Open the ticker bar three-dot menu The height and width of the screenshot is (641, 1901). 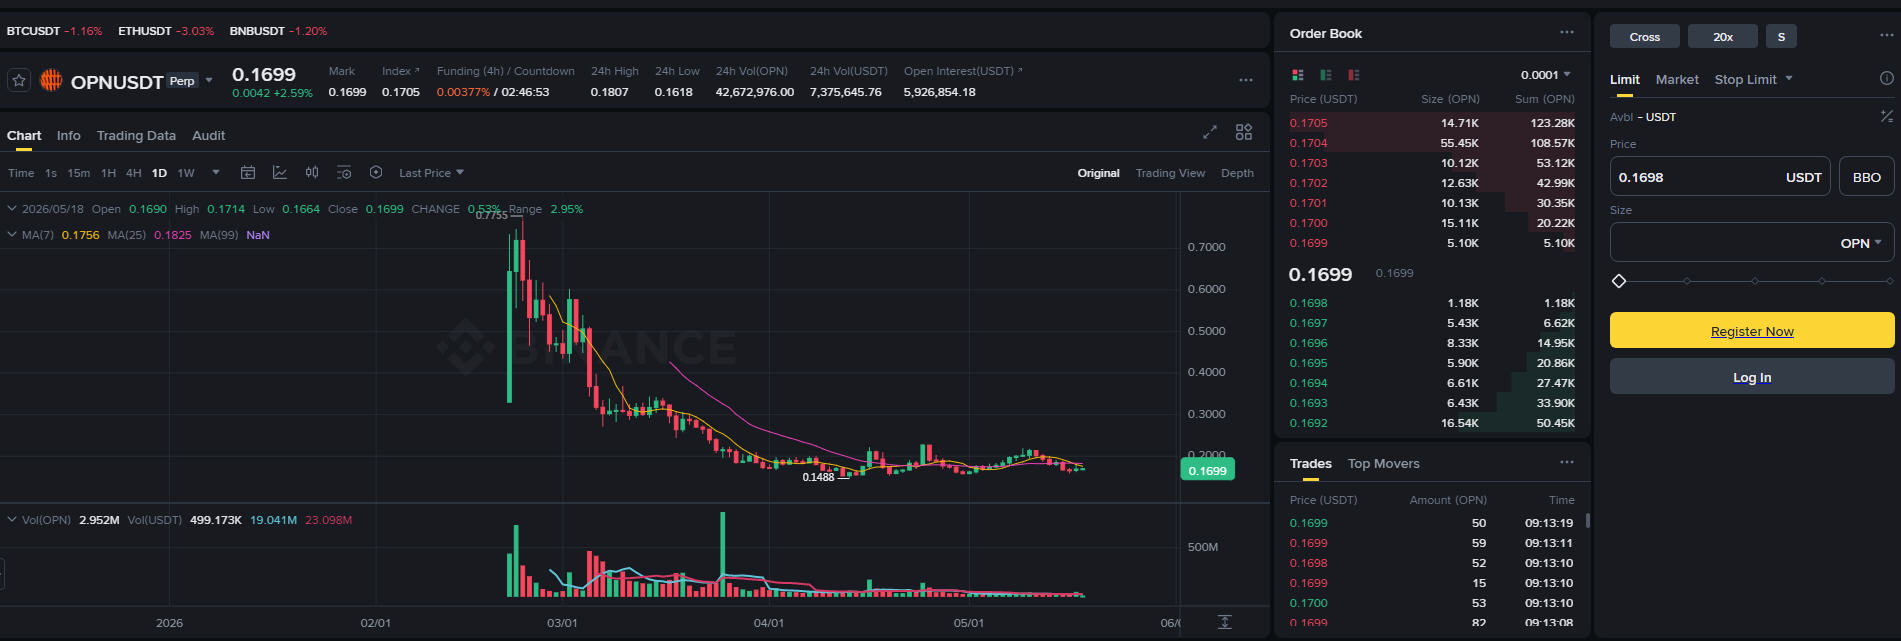[x=1245, y=80]
